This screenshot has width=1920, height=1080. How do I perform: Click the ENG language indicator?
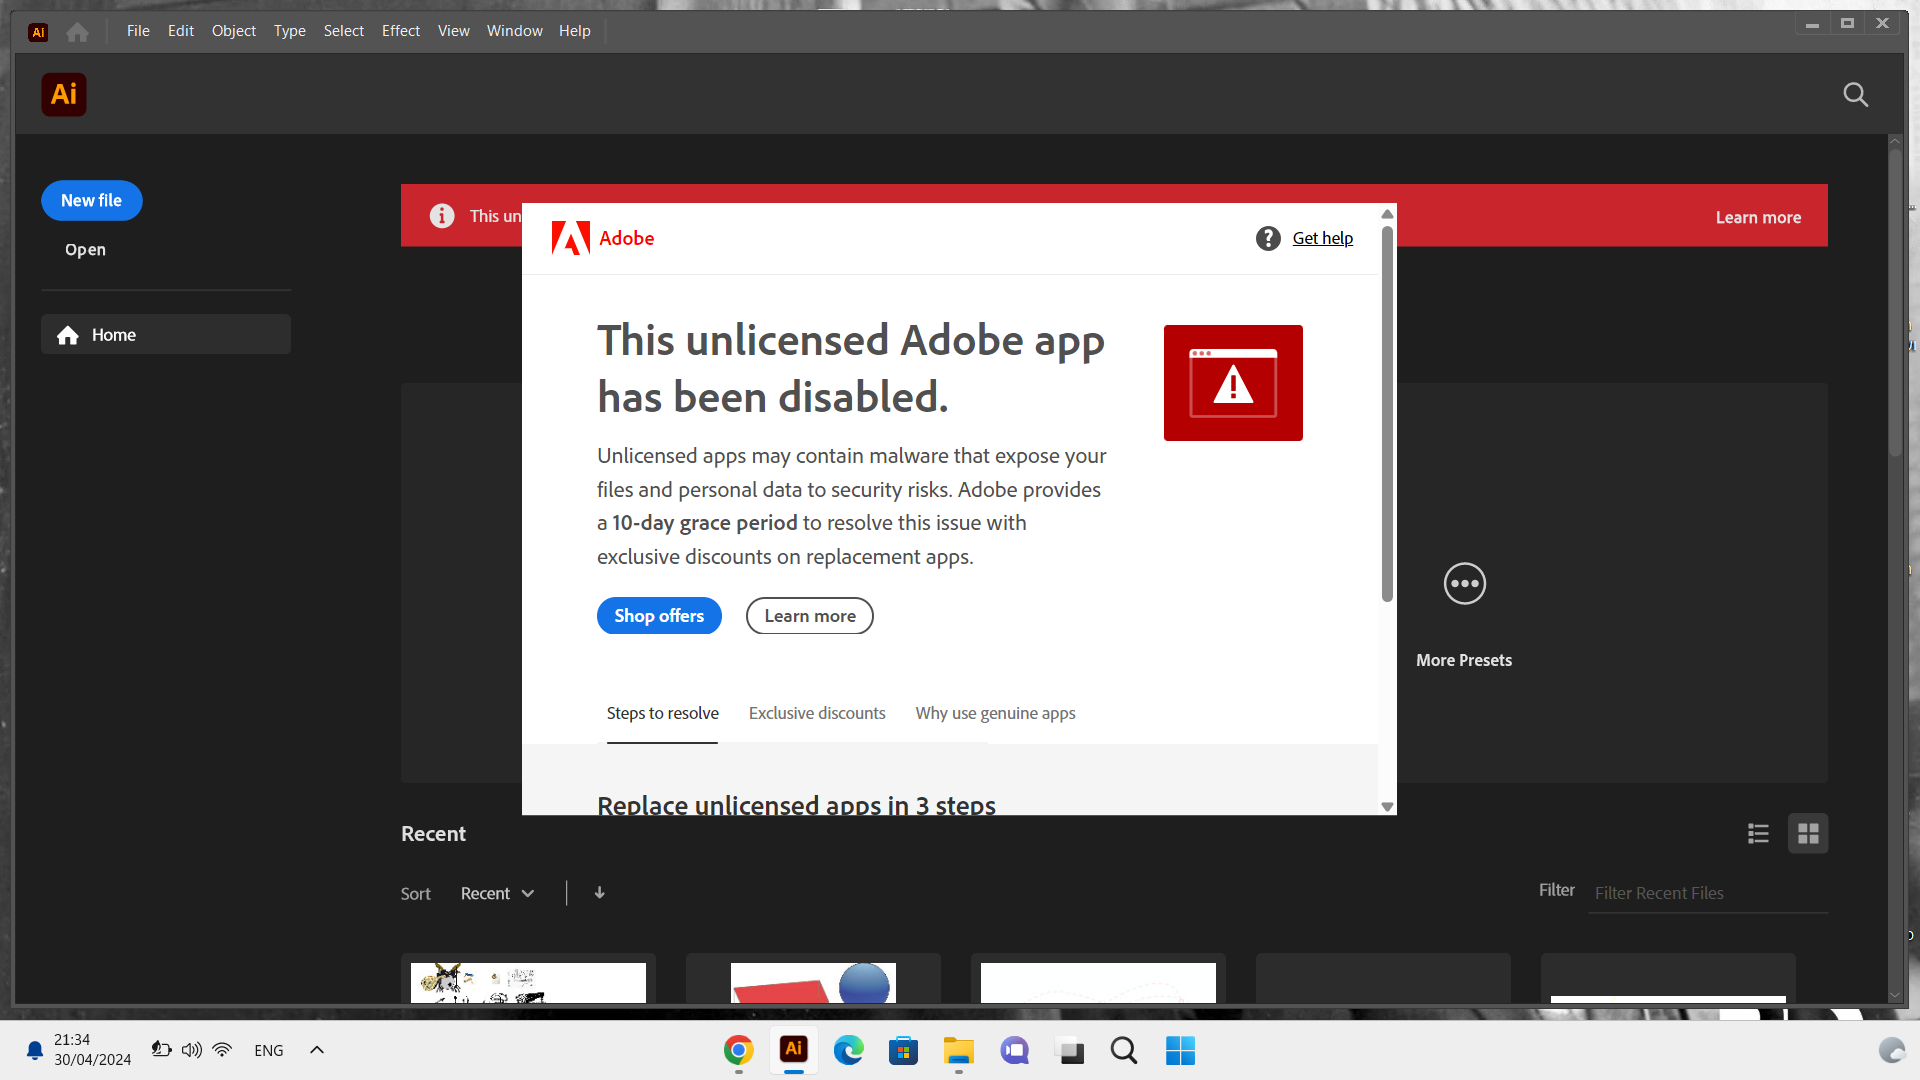pos(269,1050)
